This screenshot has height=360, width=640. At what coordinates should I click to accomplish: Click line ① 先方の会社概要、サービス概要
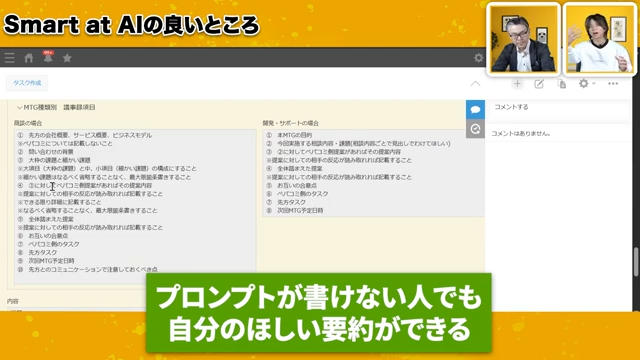coord(84,135)
